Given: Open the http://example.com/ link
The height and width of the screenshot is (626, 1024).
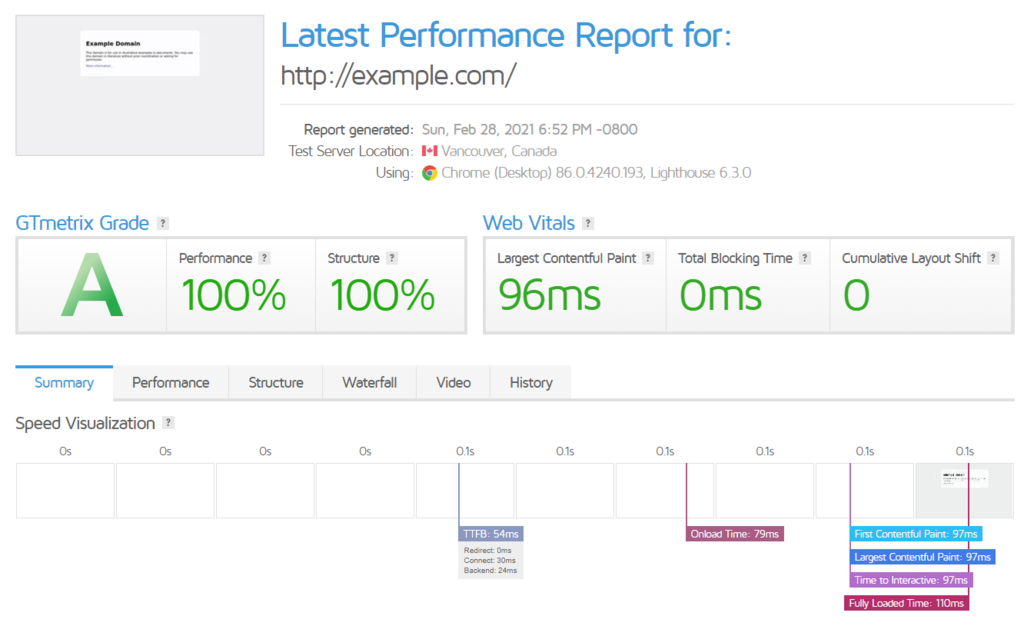Looking at the screenshot, I should coord(398,75).
